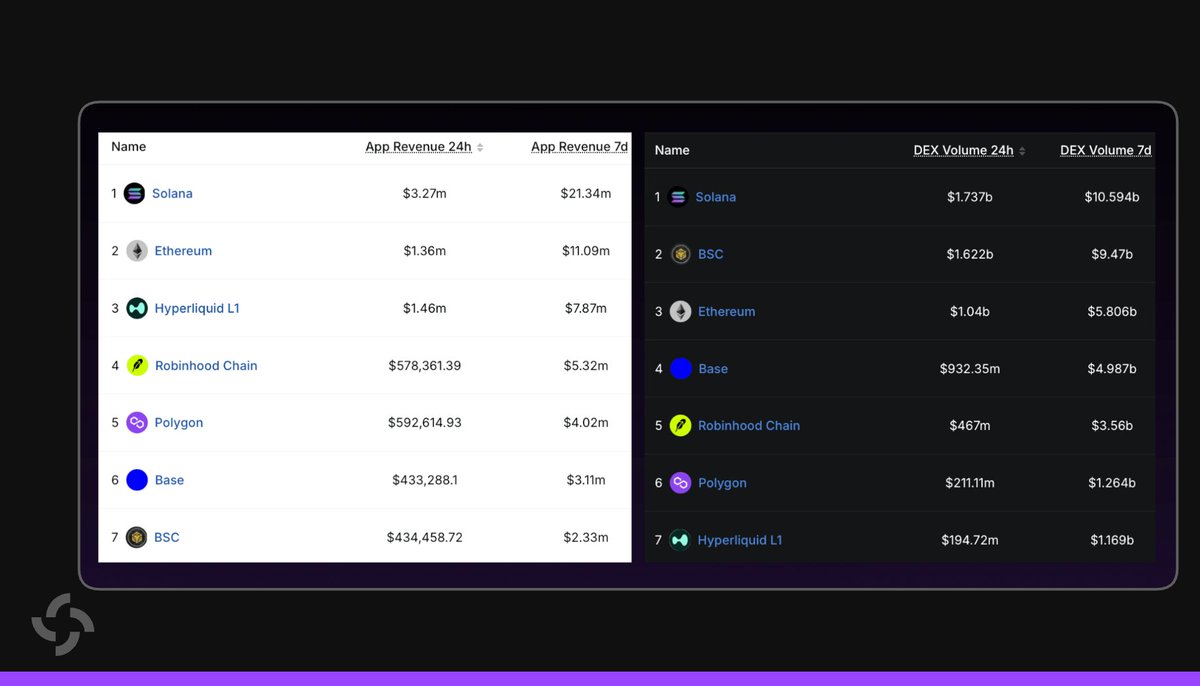This screenshot has height=686, width=1200.
Task: Click BSC logo in DEX Volume table
Action: pyautogui.click(x=681, y=254)
